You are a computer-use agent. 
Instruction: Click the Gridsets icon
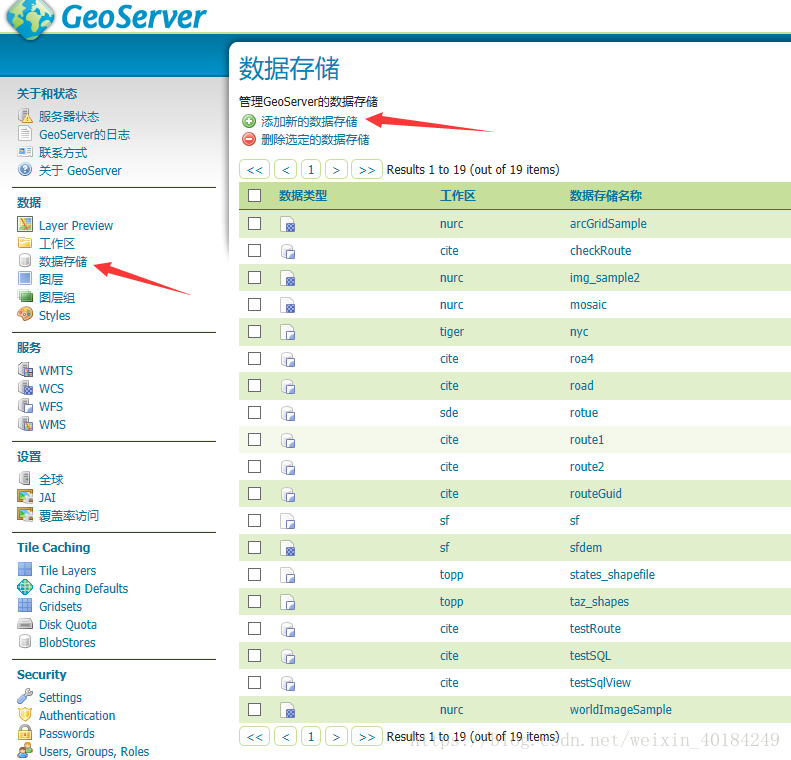[25, 605]
